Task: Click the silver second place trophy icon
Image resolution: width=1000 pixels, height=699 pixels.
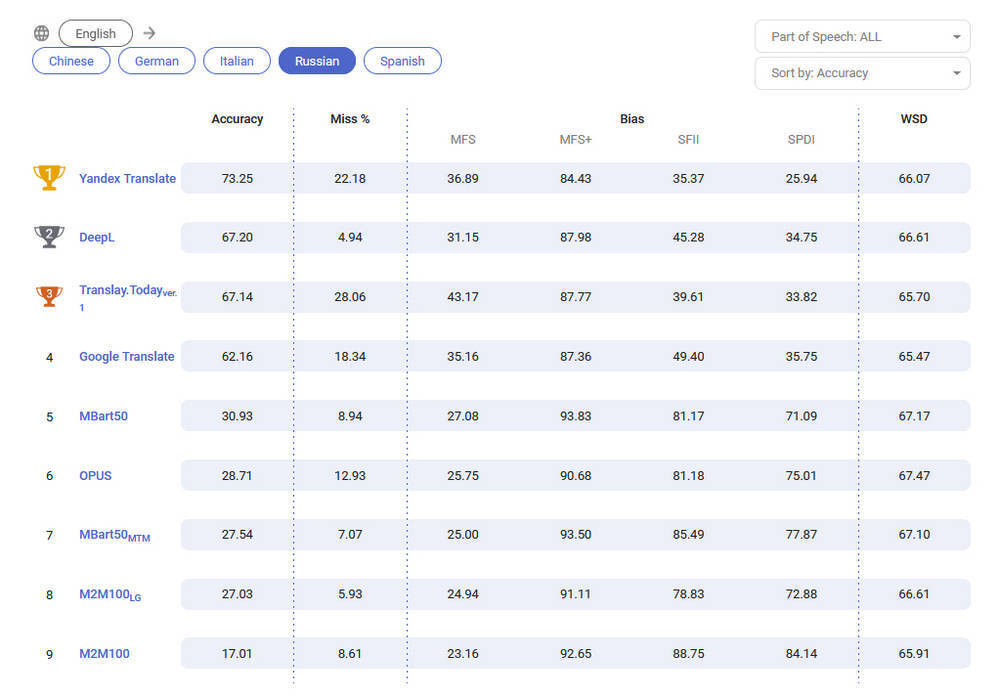Action: click(x=49, y=237)
